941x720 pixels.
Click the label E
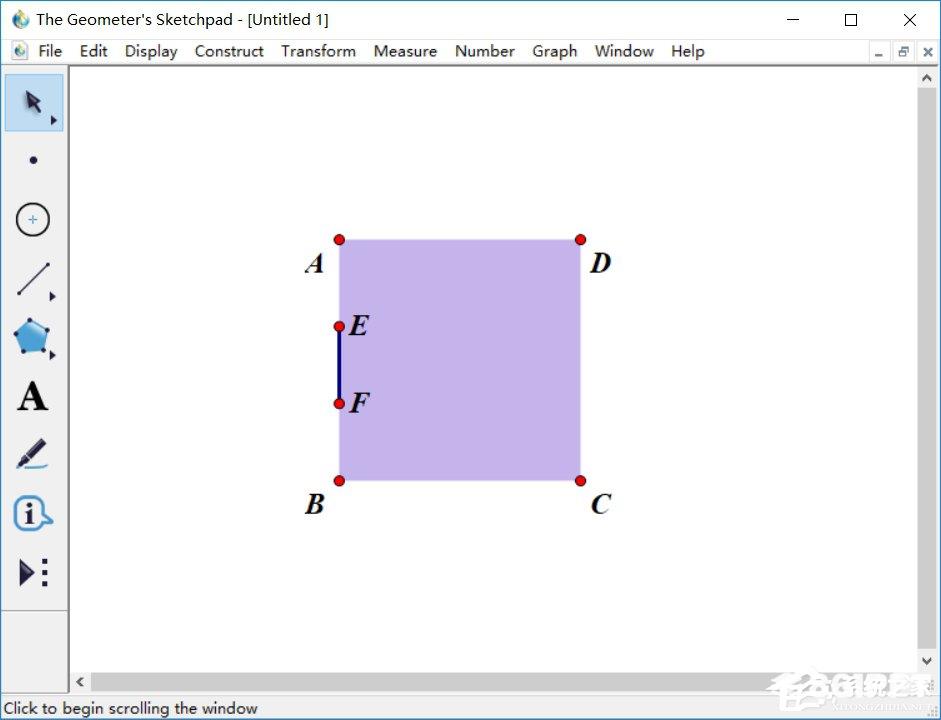click(358, 326)
